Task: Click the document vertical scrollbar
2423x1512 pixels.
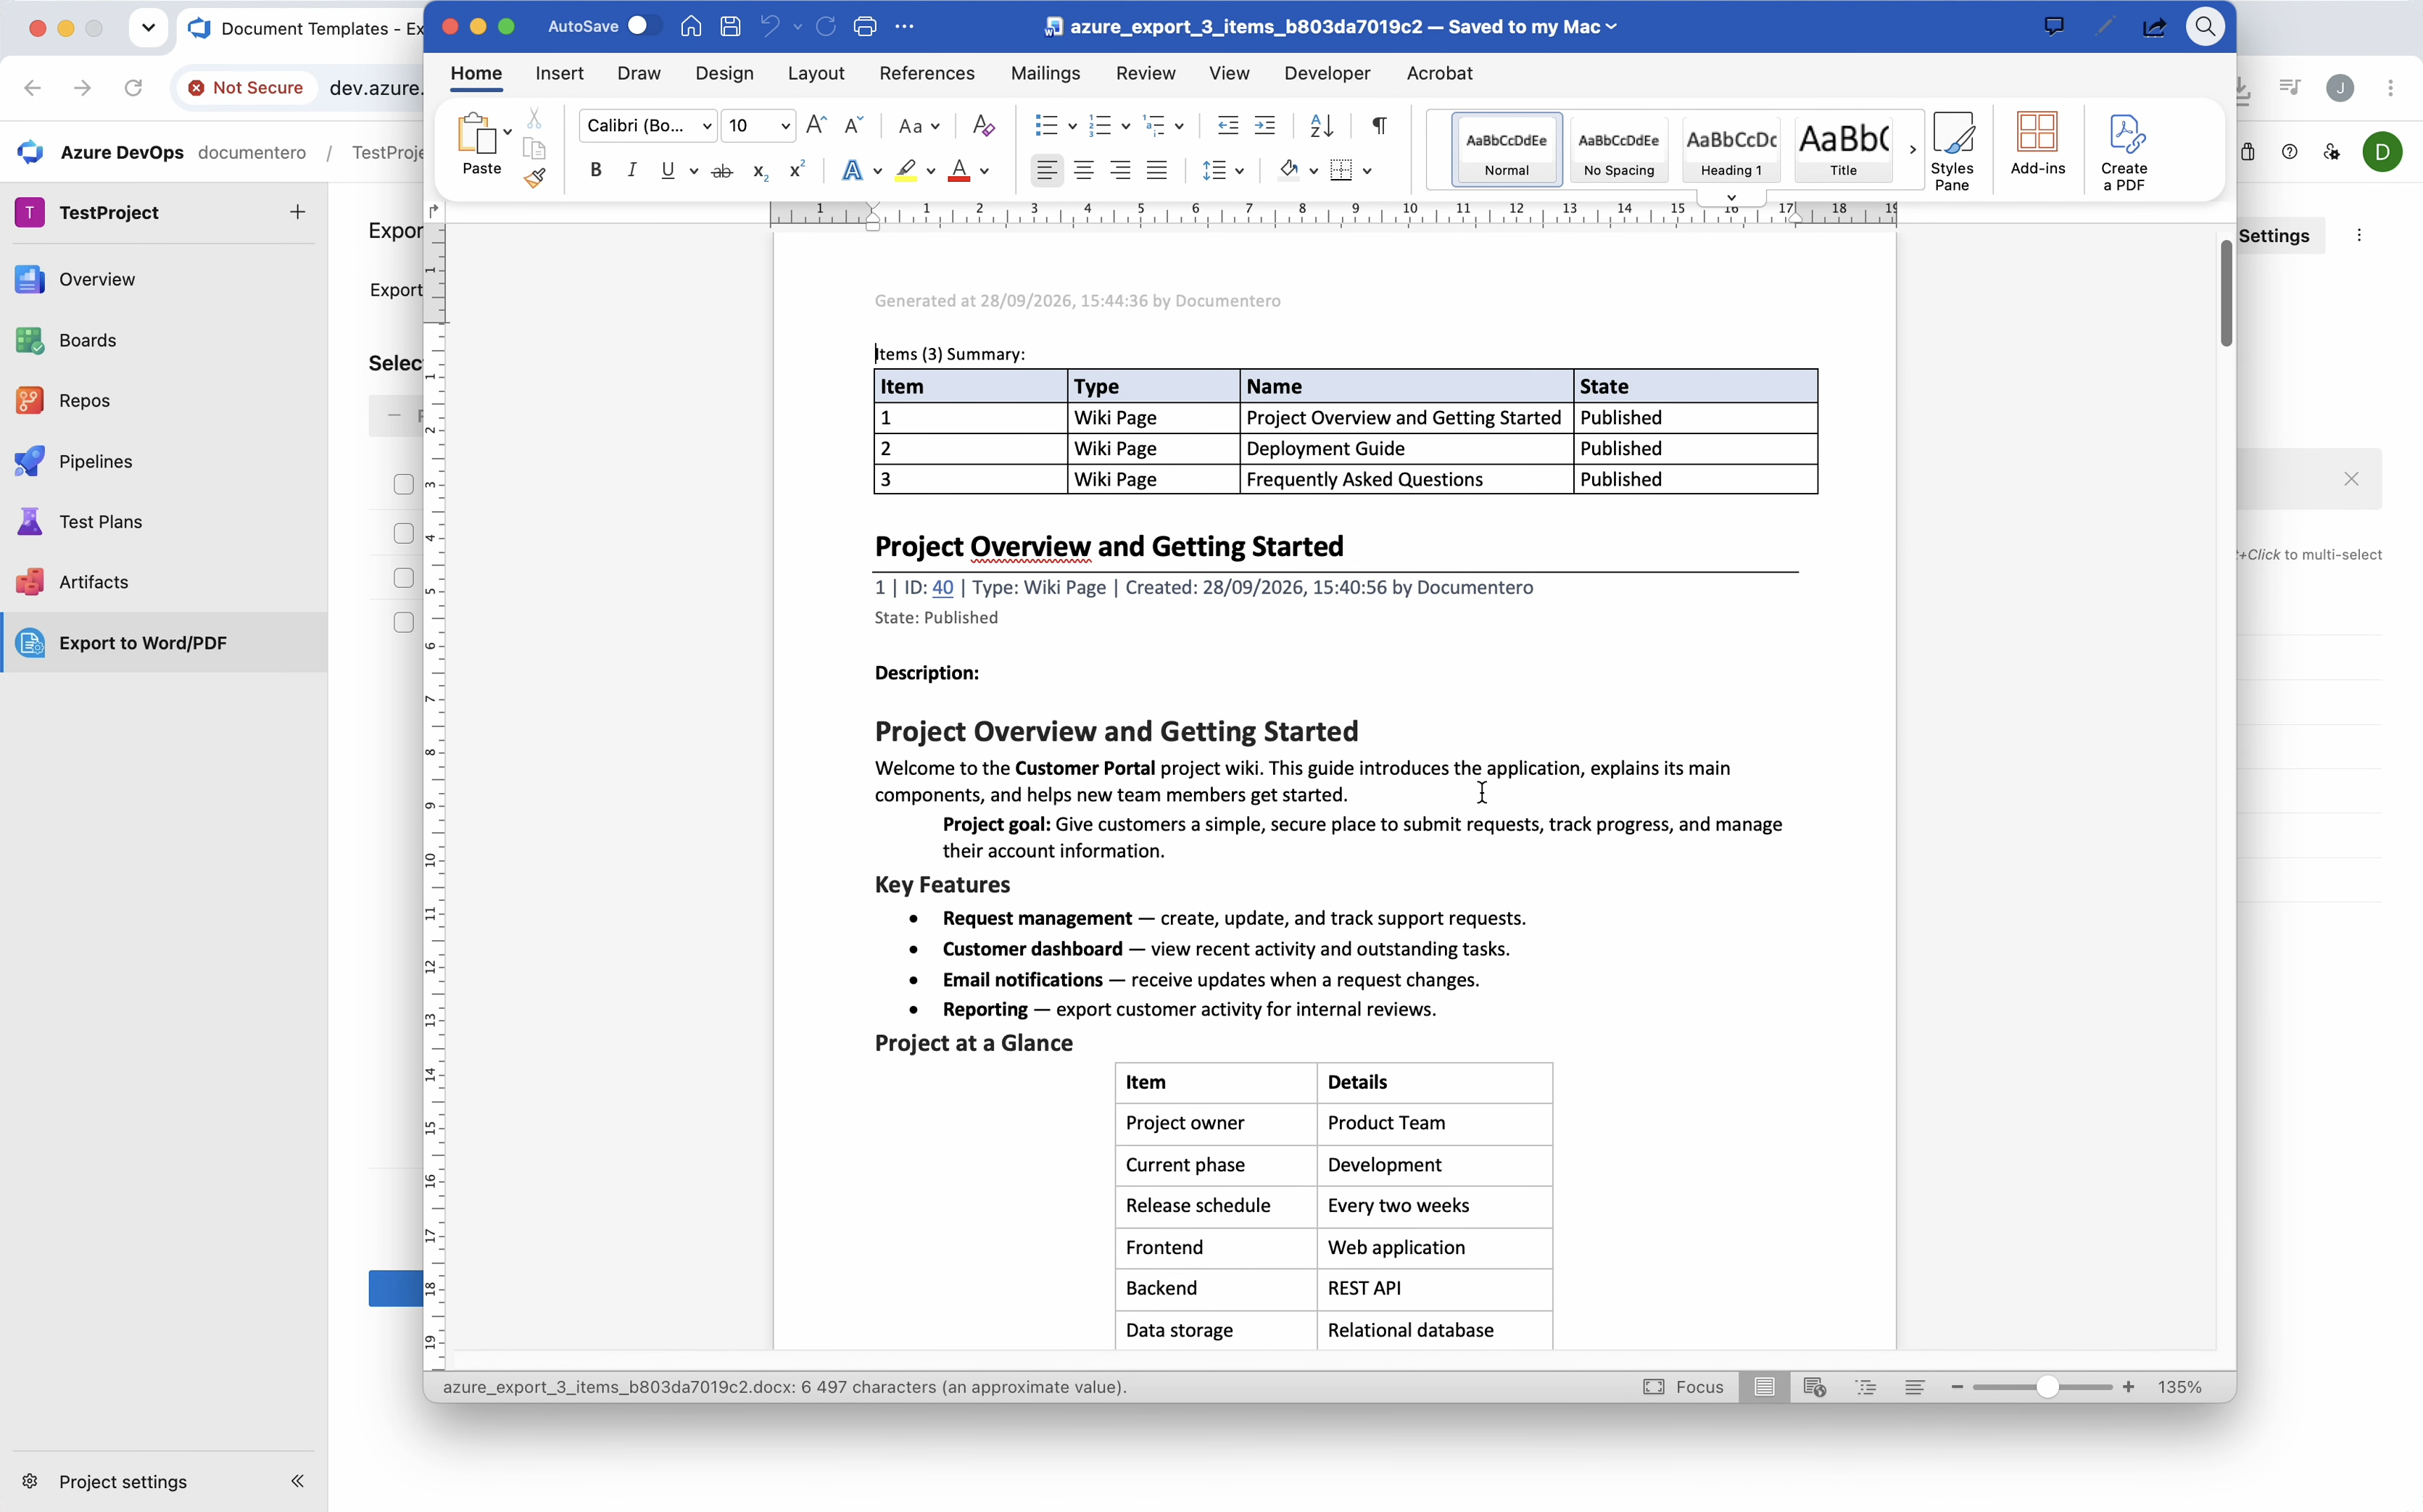Action: 2225,294
